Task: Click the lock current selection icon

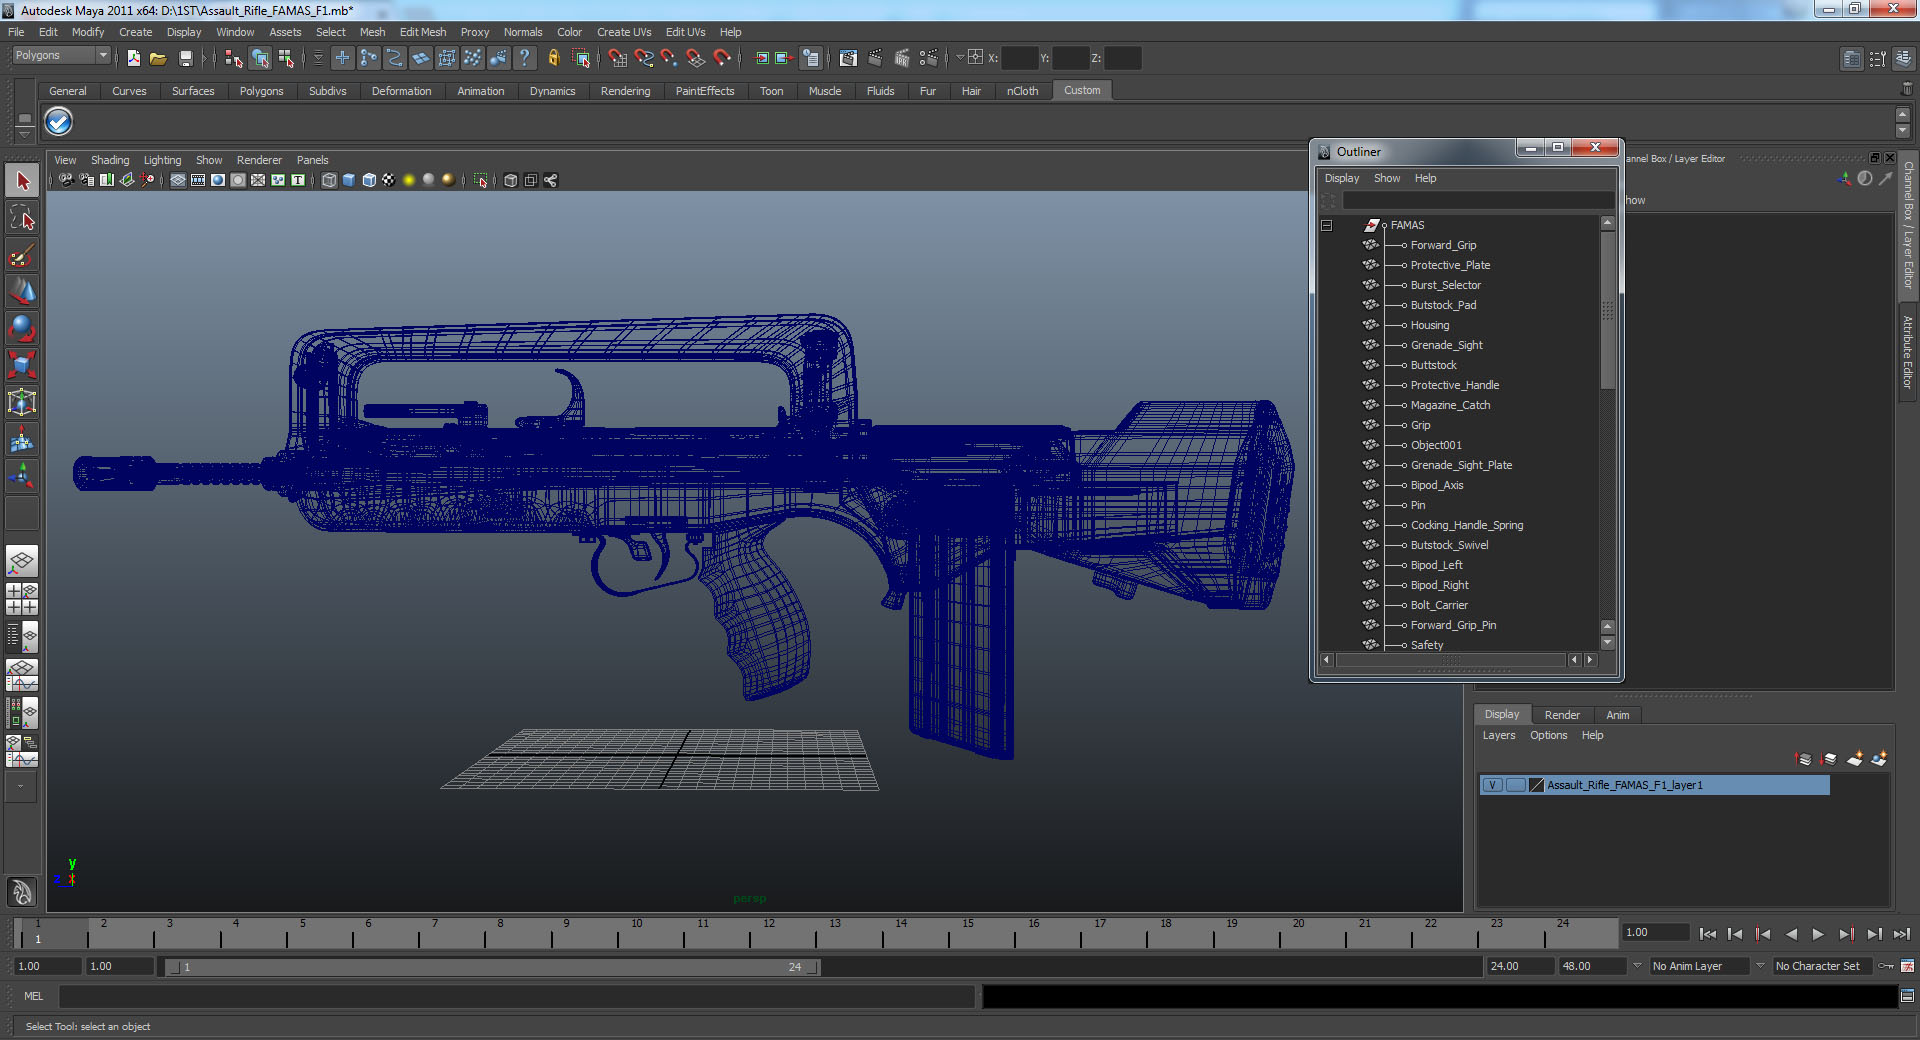Action: pyautogui.click(x=553, y=58)
